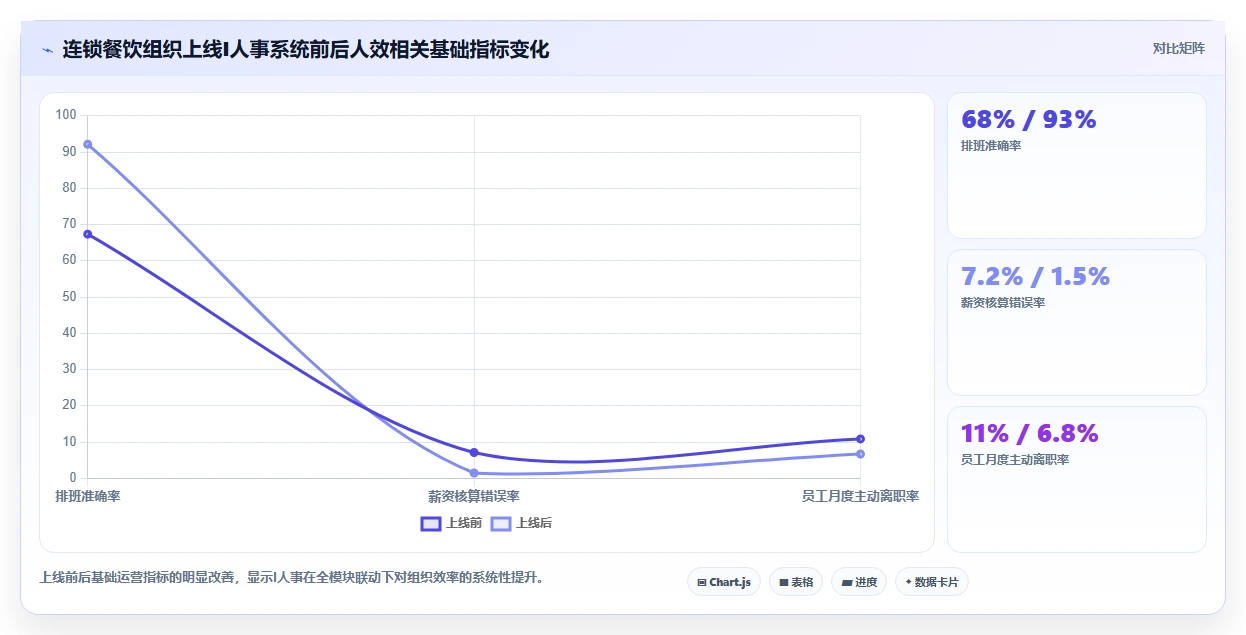Click the 上线后 legend color box

501,523
